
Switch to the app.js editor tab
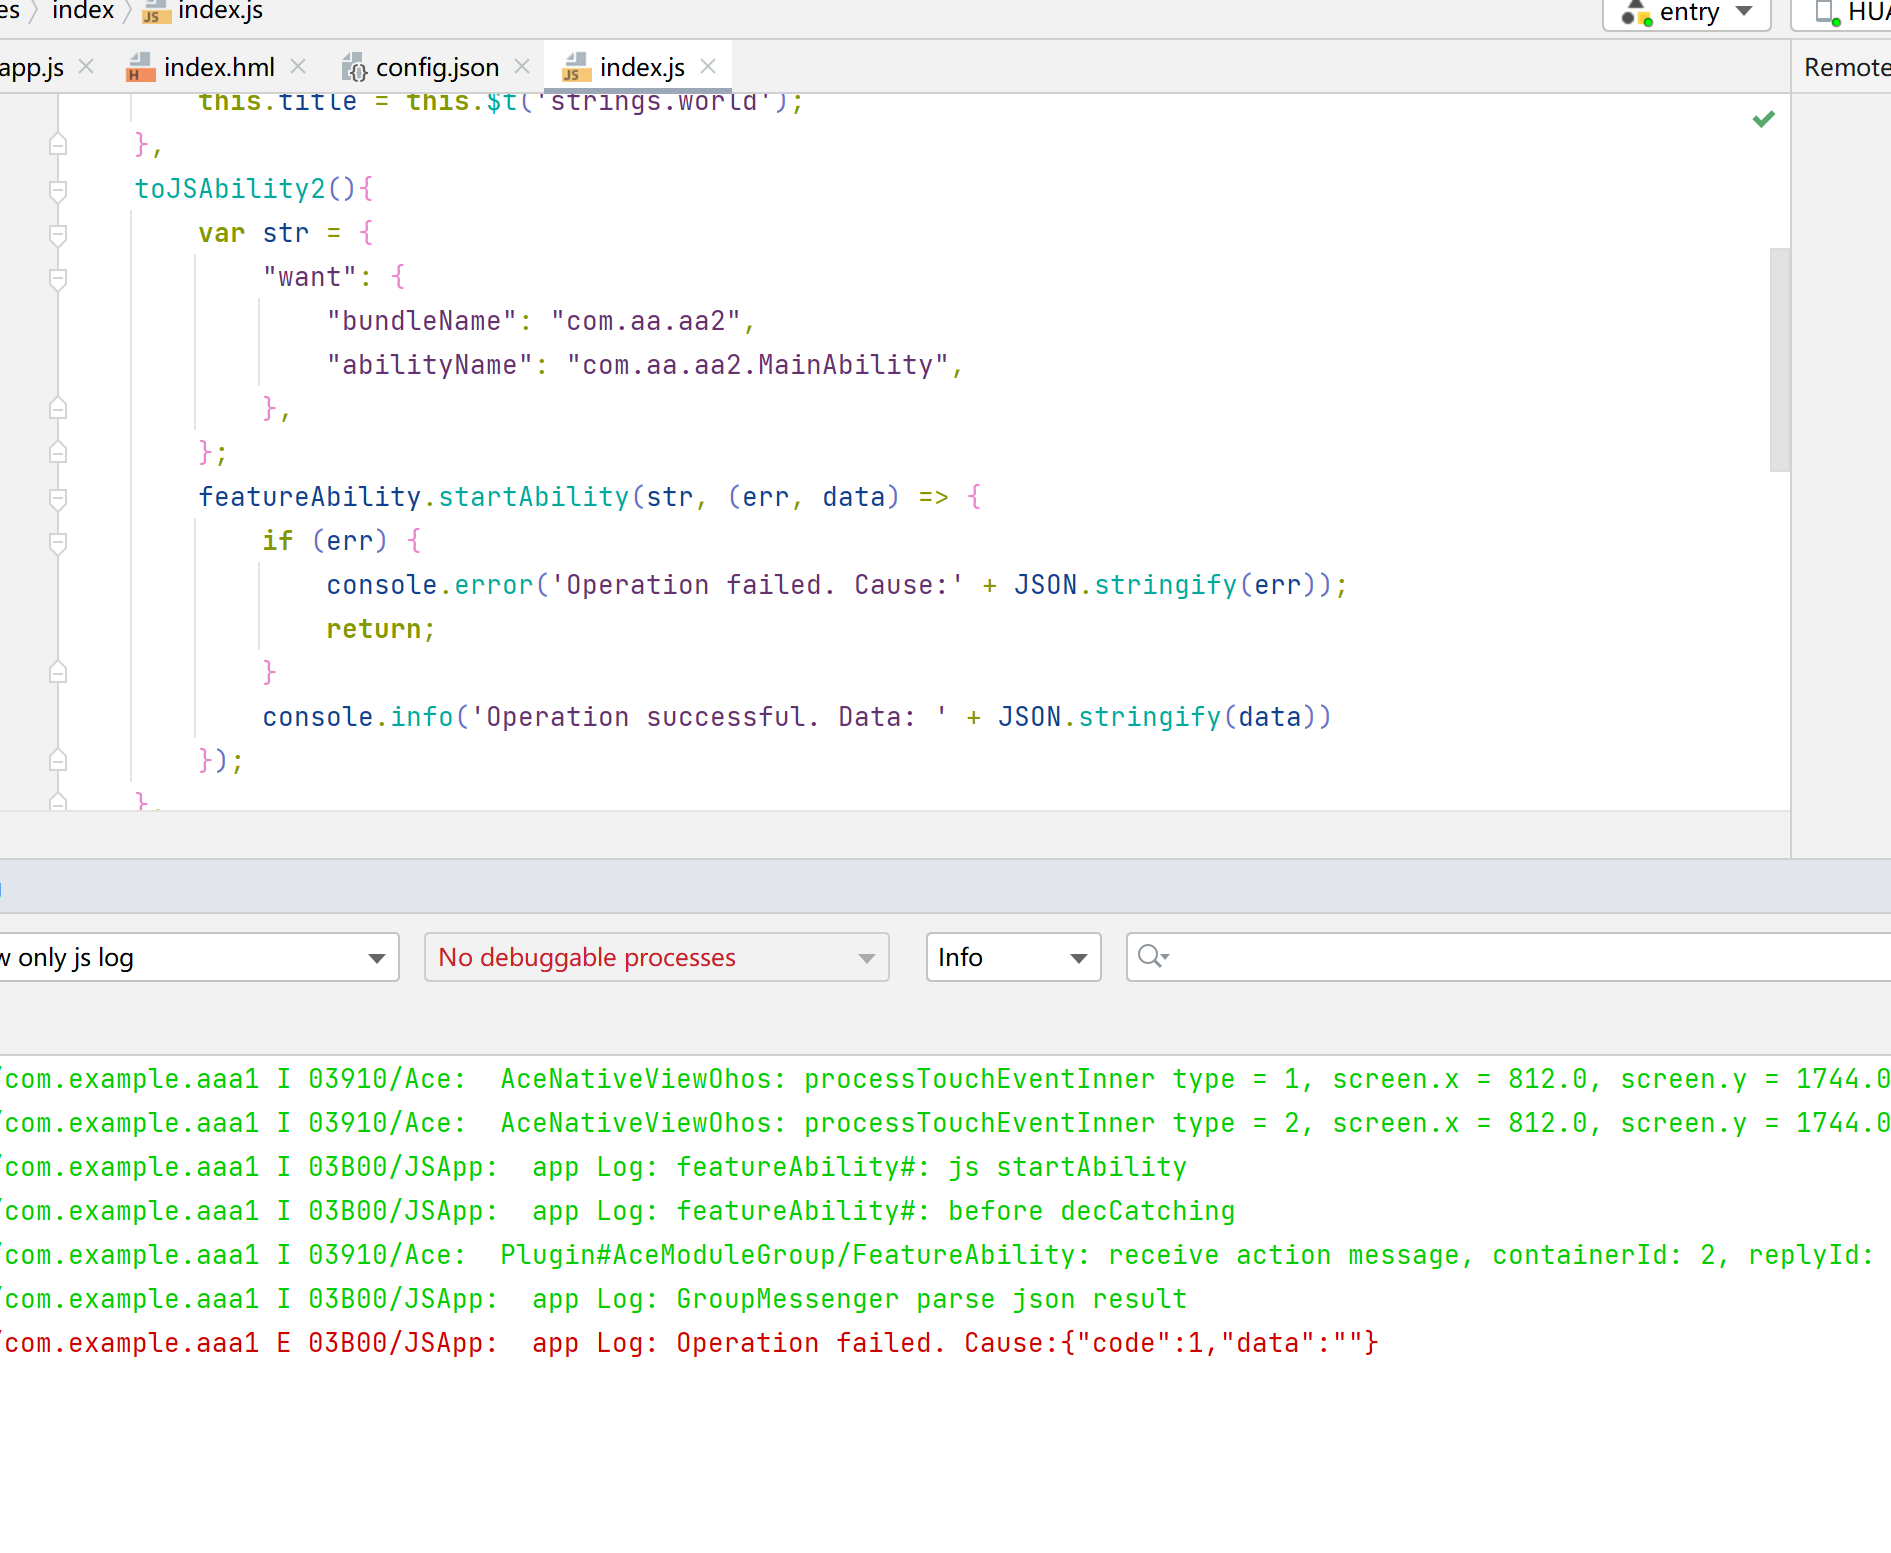(x=32, y=67)
